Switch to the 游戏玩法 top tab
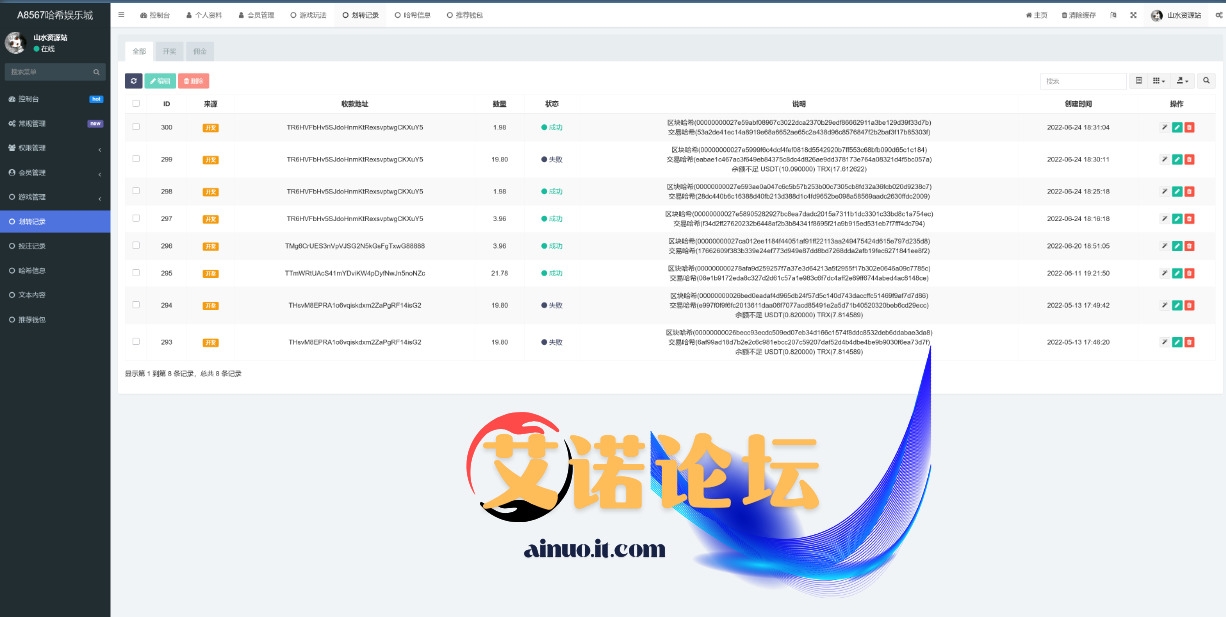1226x617 pixels. (x=309, y=15)
